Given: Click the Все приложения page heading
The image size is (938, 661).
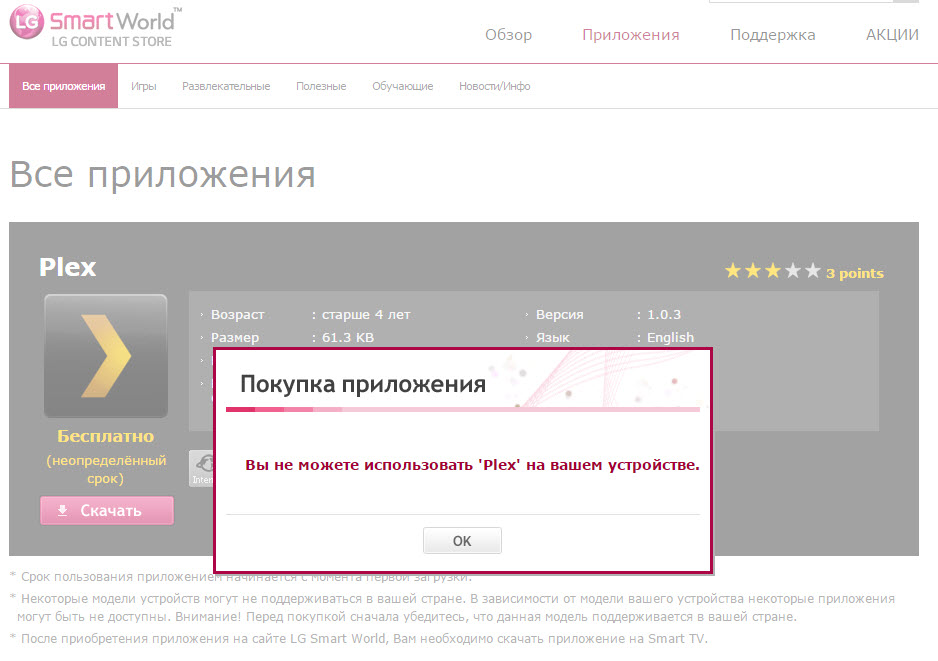Looking at the screenshot, I should (163, 174).
